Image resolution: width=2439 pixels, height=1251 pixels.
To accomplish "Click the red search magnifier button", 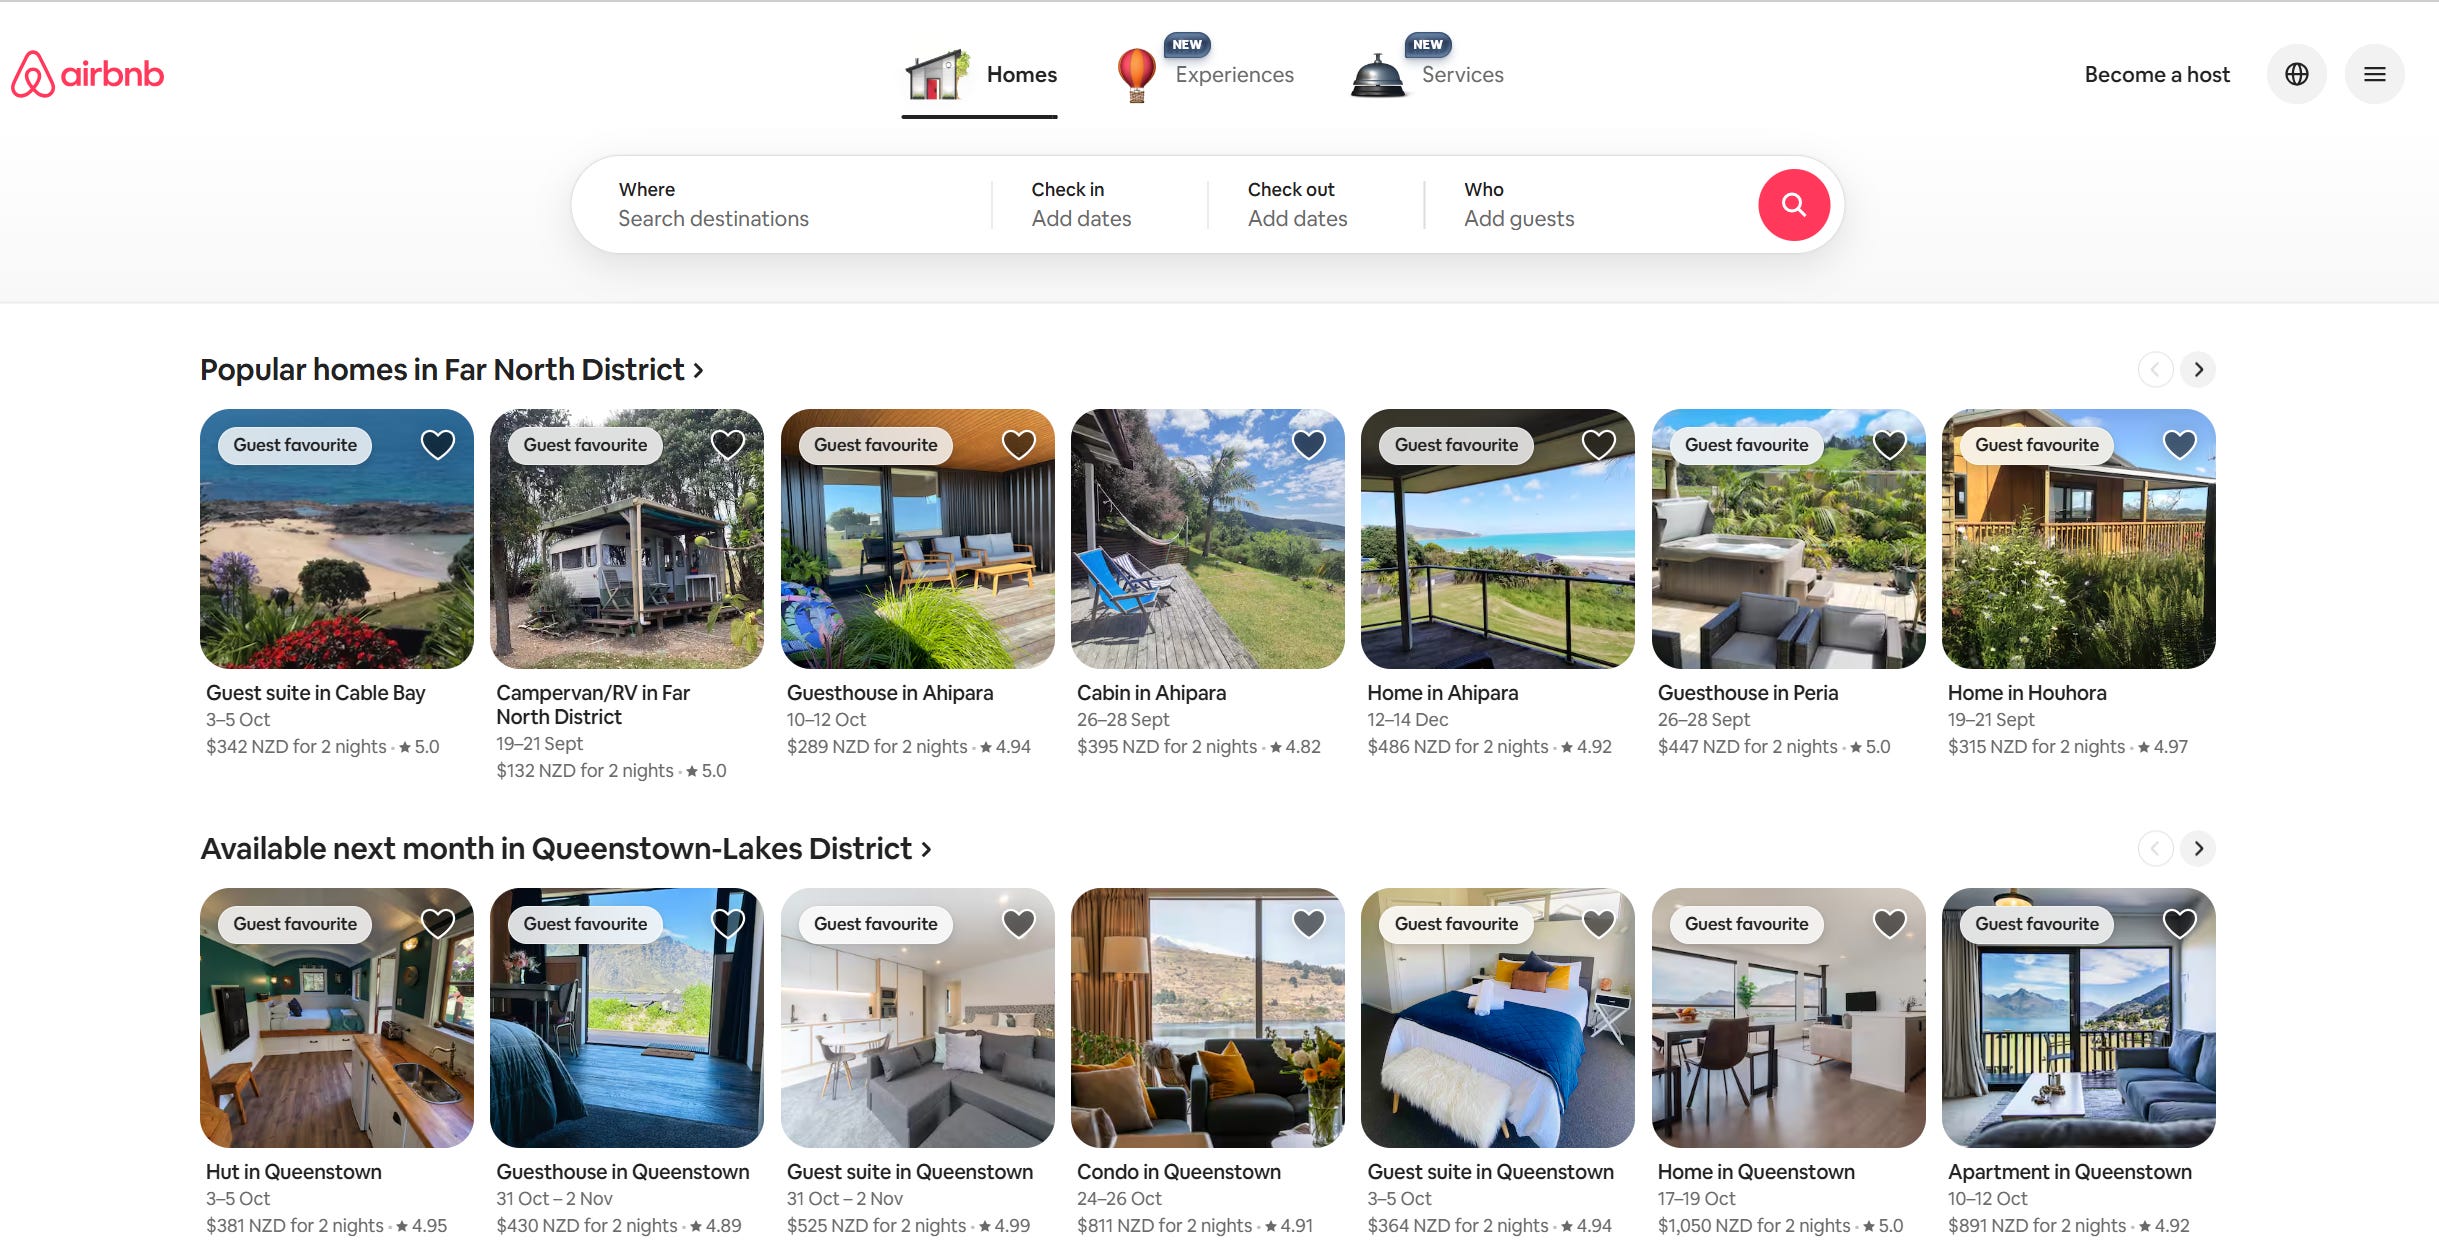I will tap(1793, 205).
